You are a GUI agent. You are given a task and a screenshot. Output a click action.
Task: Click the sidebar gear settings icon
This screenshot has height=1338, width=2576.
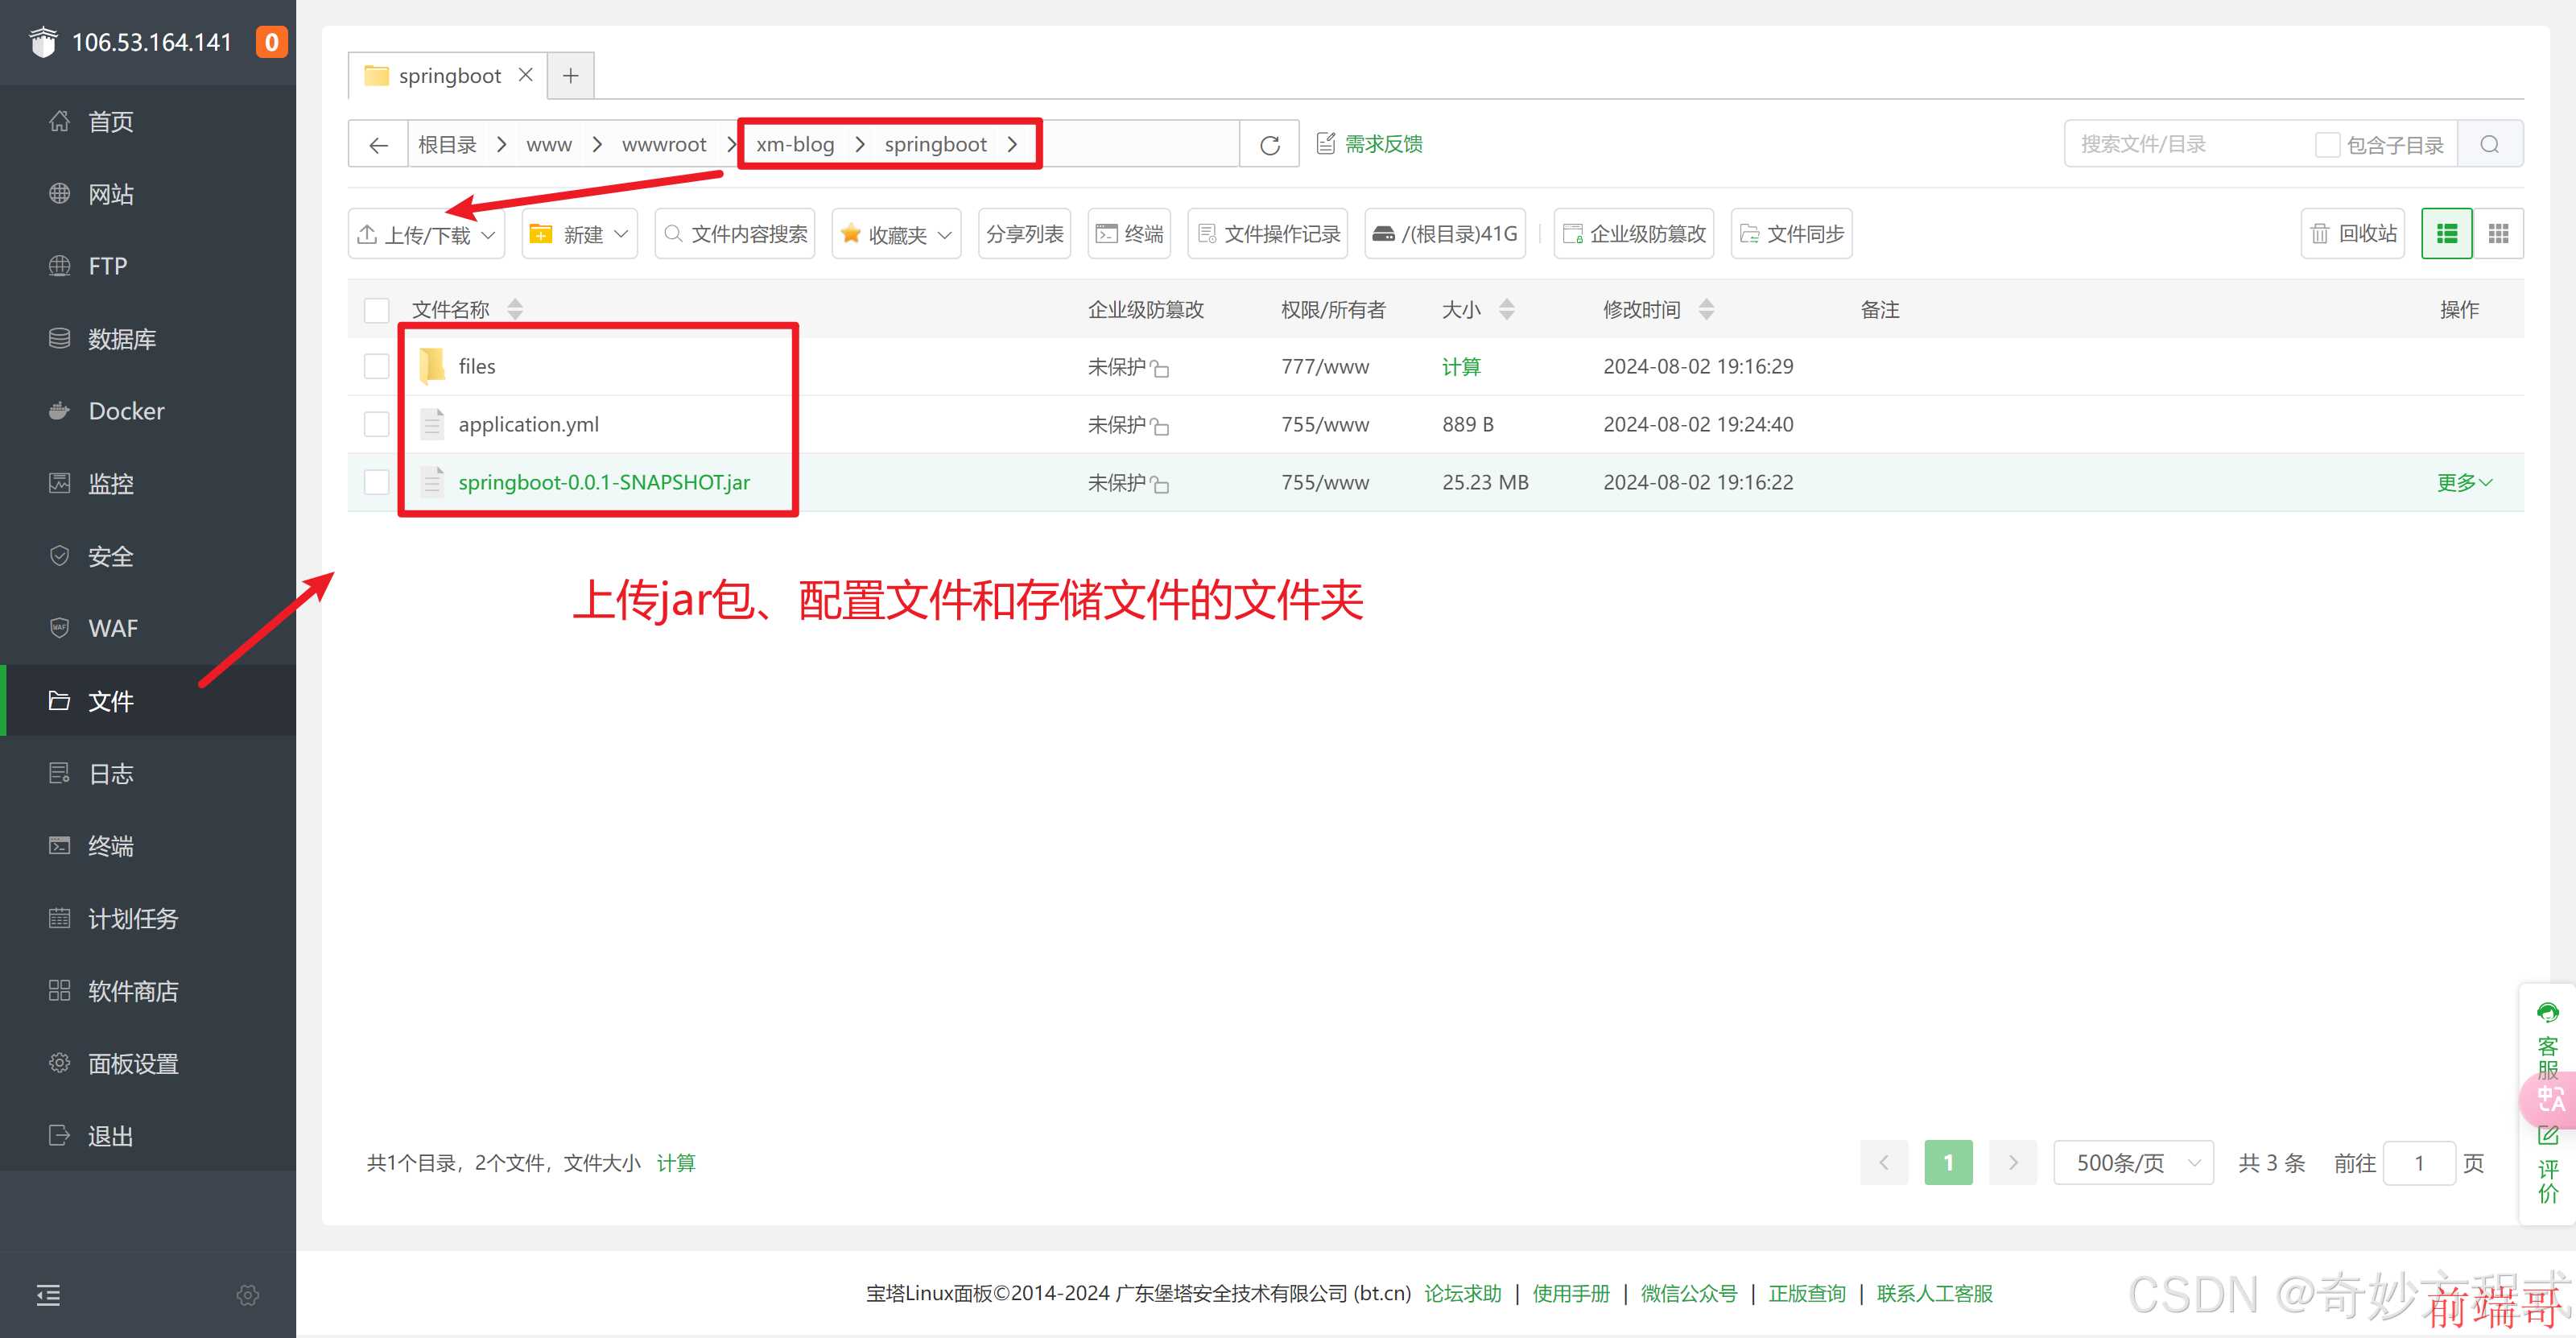click(x=248, y=1295)
